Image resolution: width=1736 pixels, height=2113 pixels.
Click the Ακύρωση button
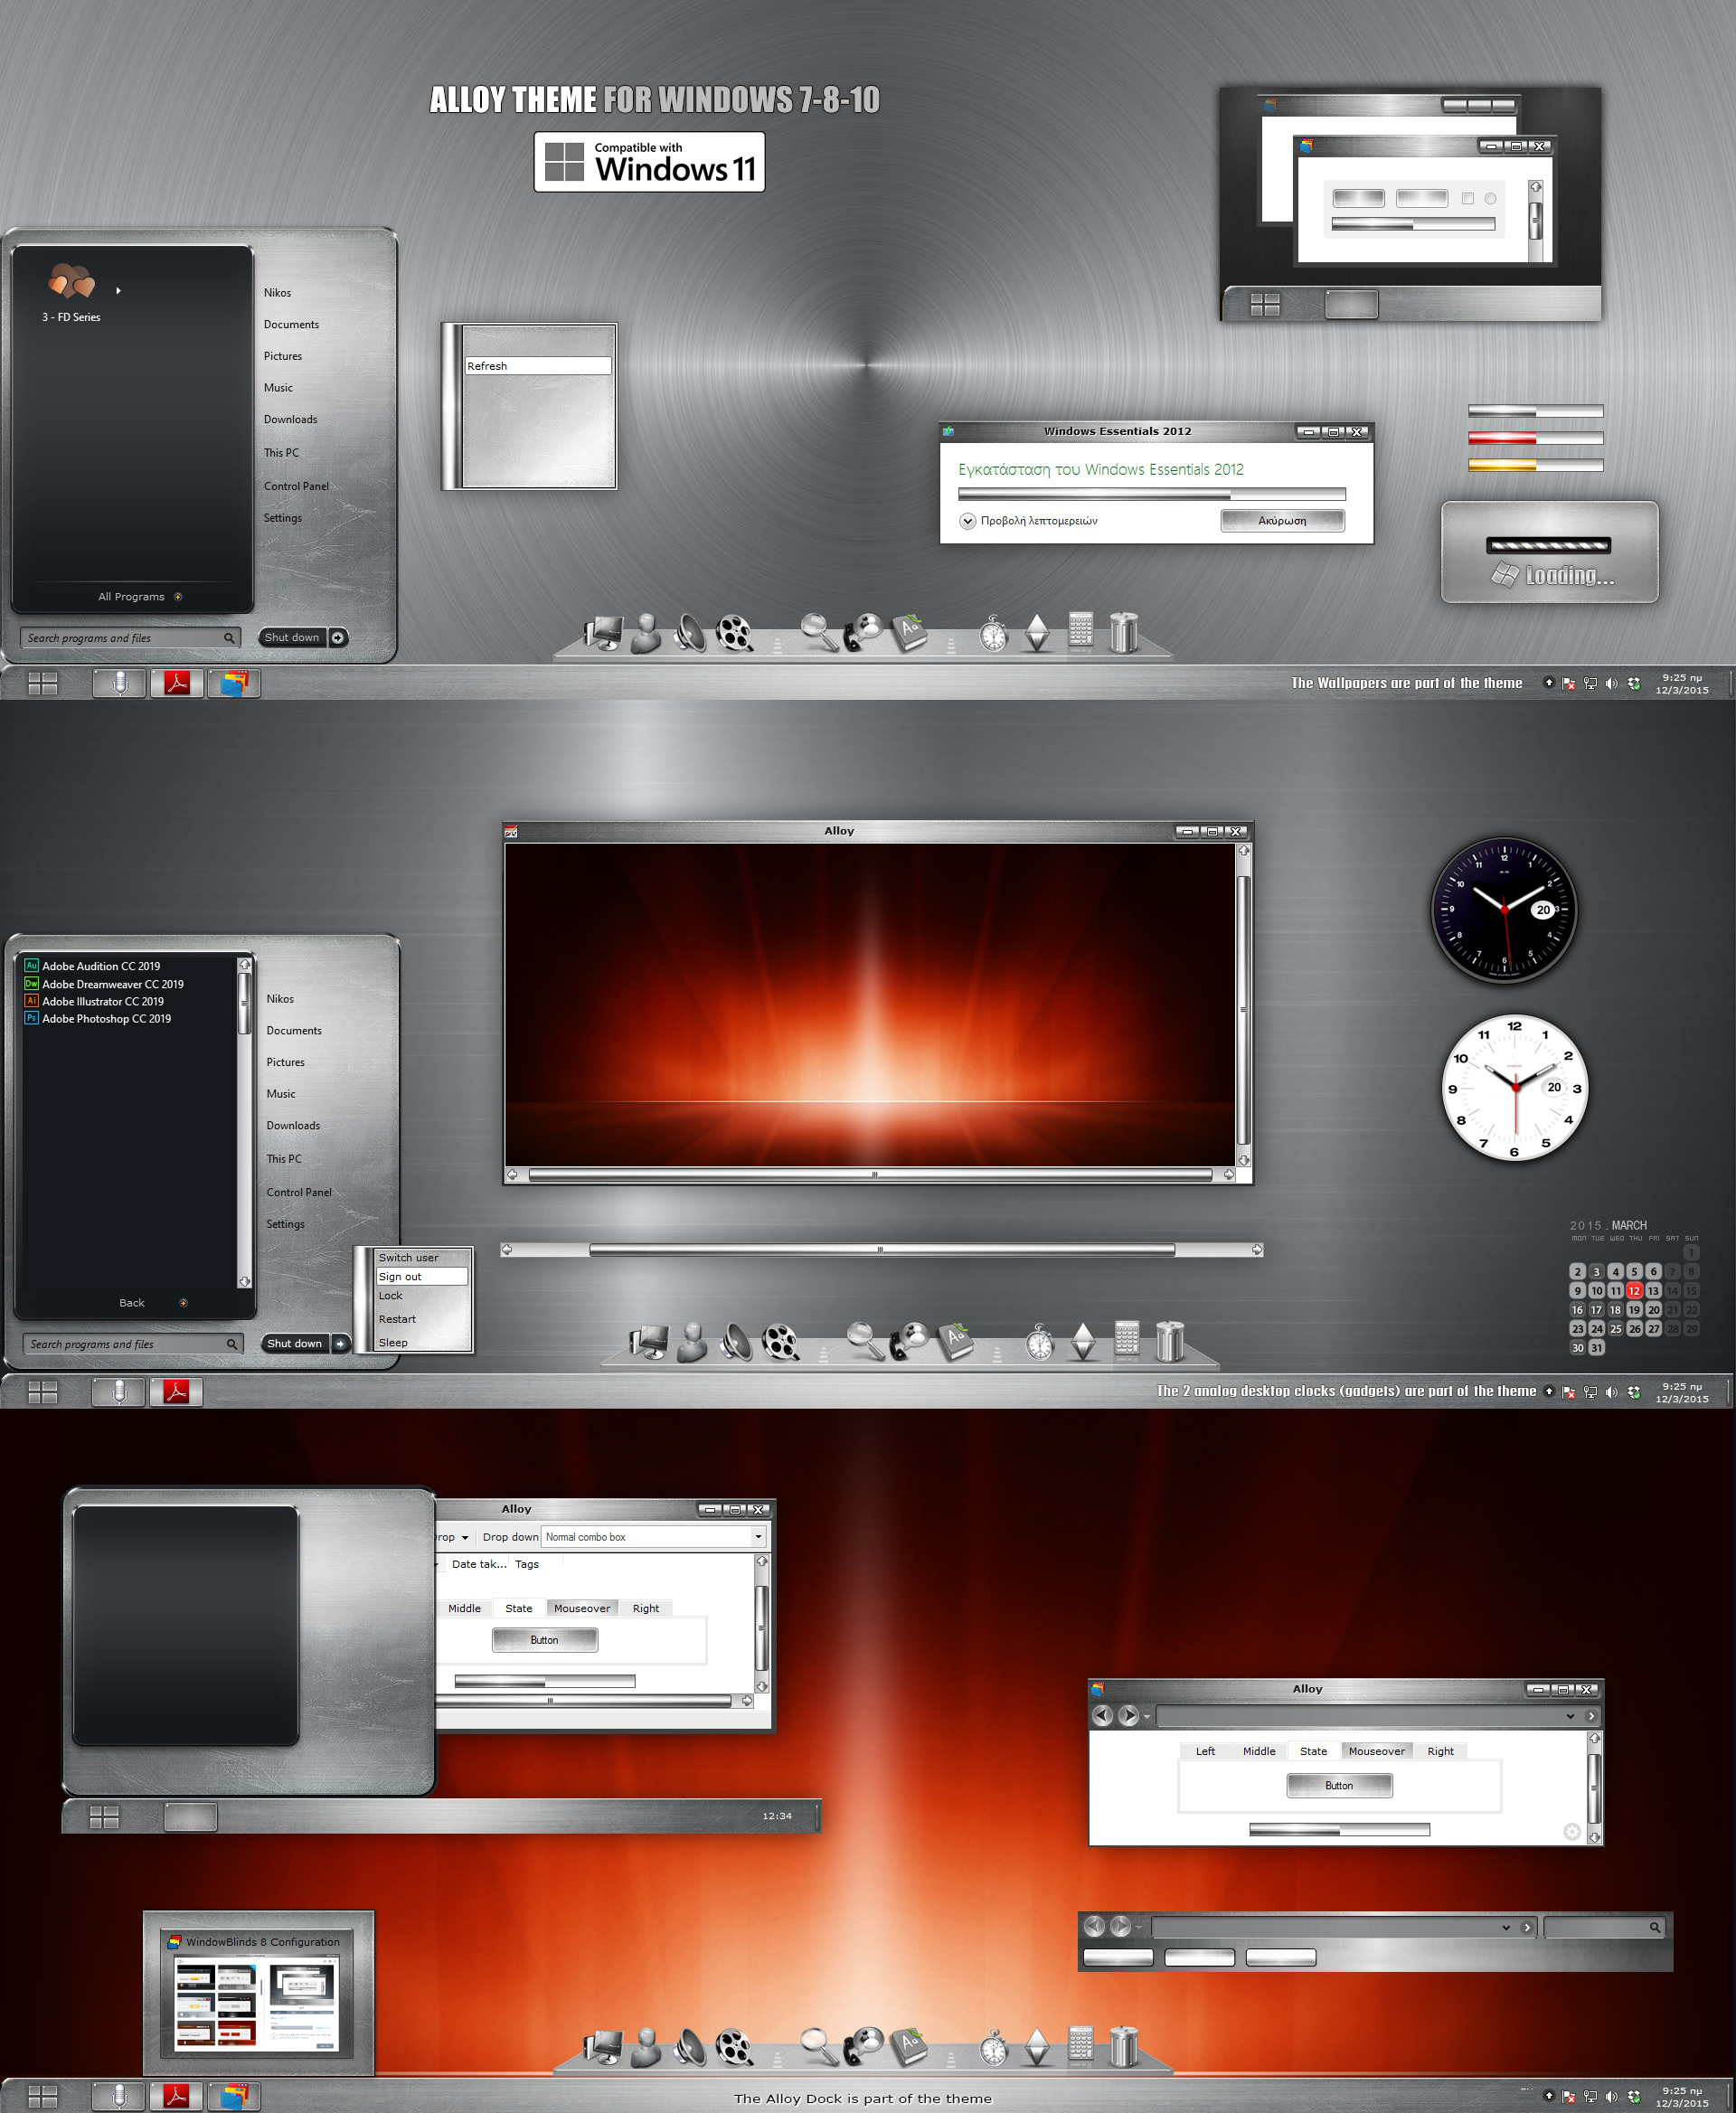[x=1297, y=518]
